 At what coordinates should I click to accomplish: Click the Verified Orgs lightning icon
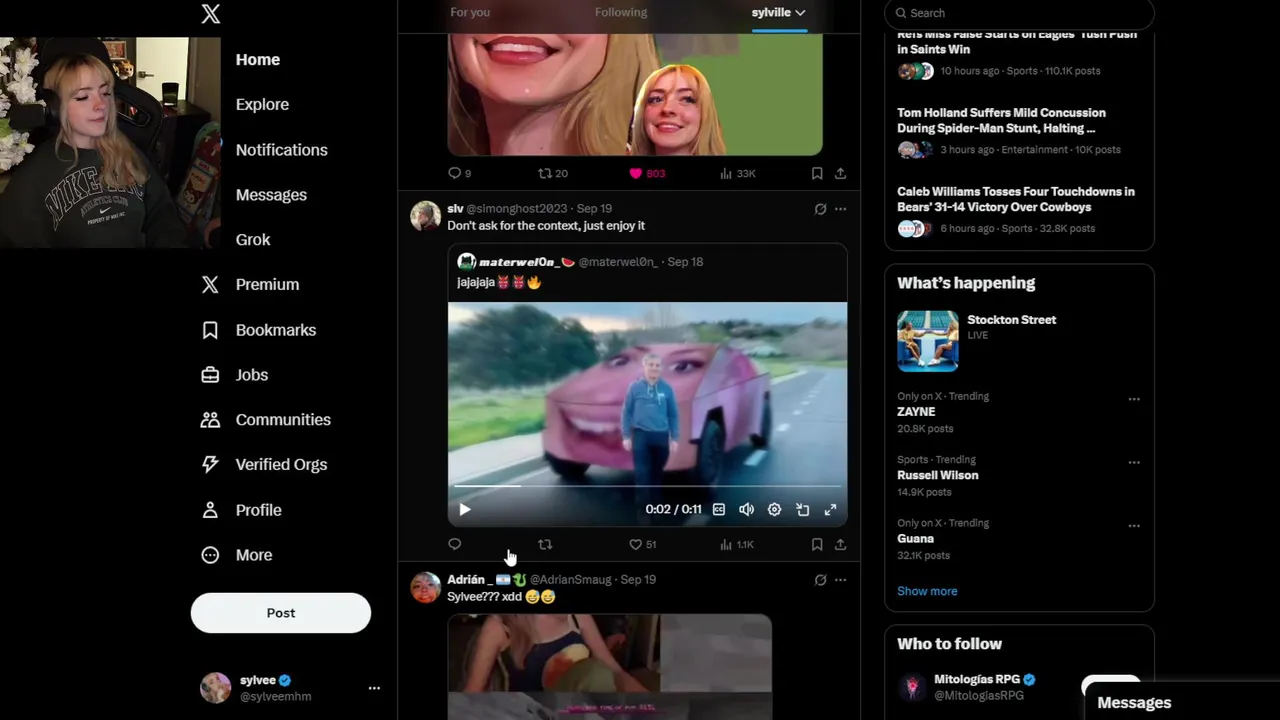point(210,465)
